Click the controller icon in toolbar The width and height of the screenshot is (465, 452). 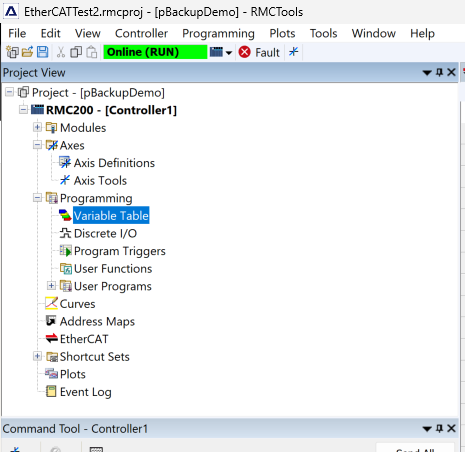(x=216, y=52)
